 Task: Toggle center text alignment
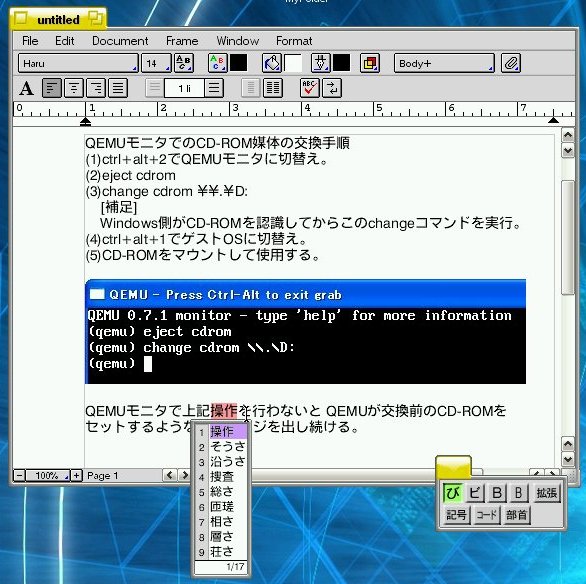click(74, 88)
